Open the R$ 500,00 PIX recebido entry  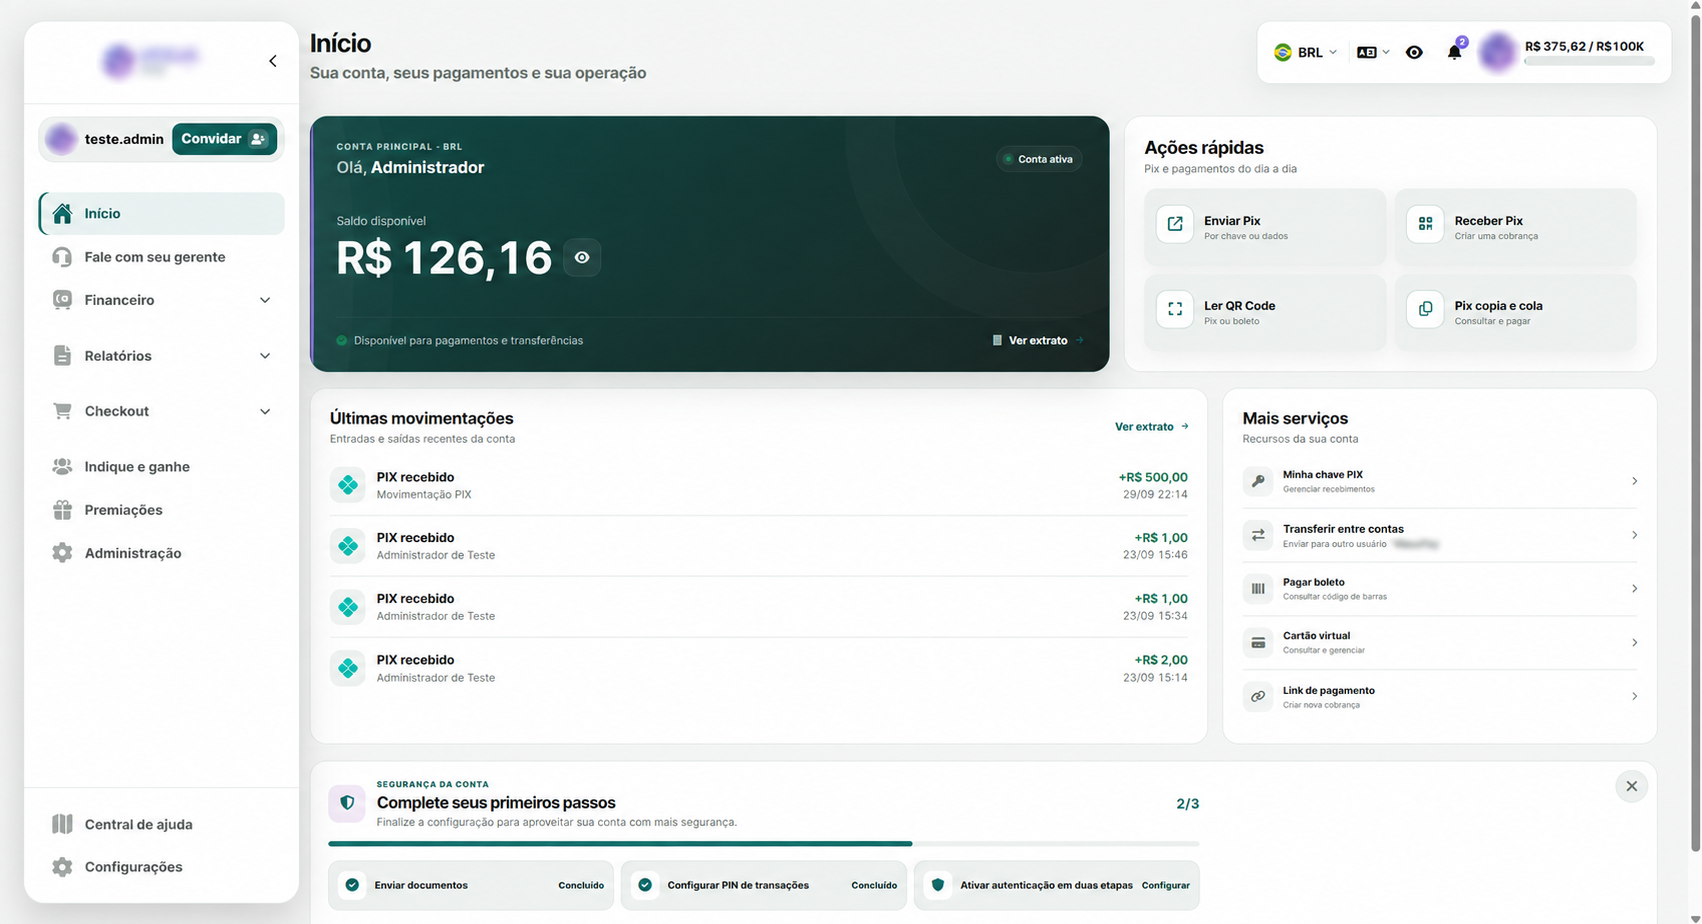759,485
